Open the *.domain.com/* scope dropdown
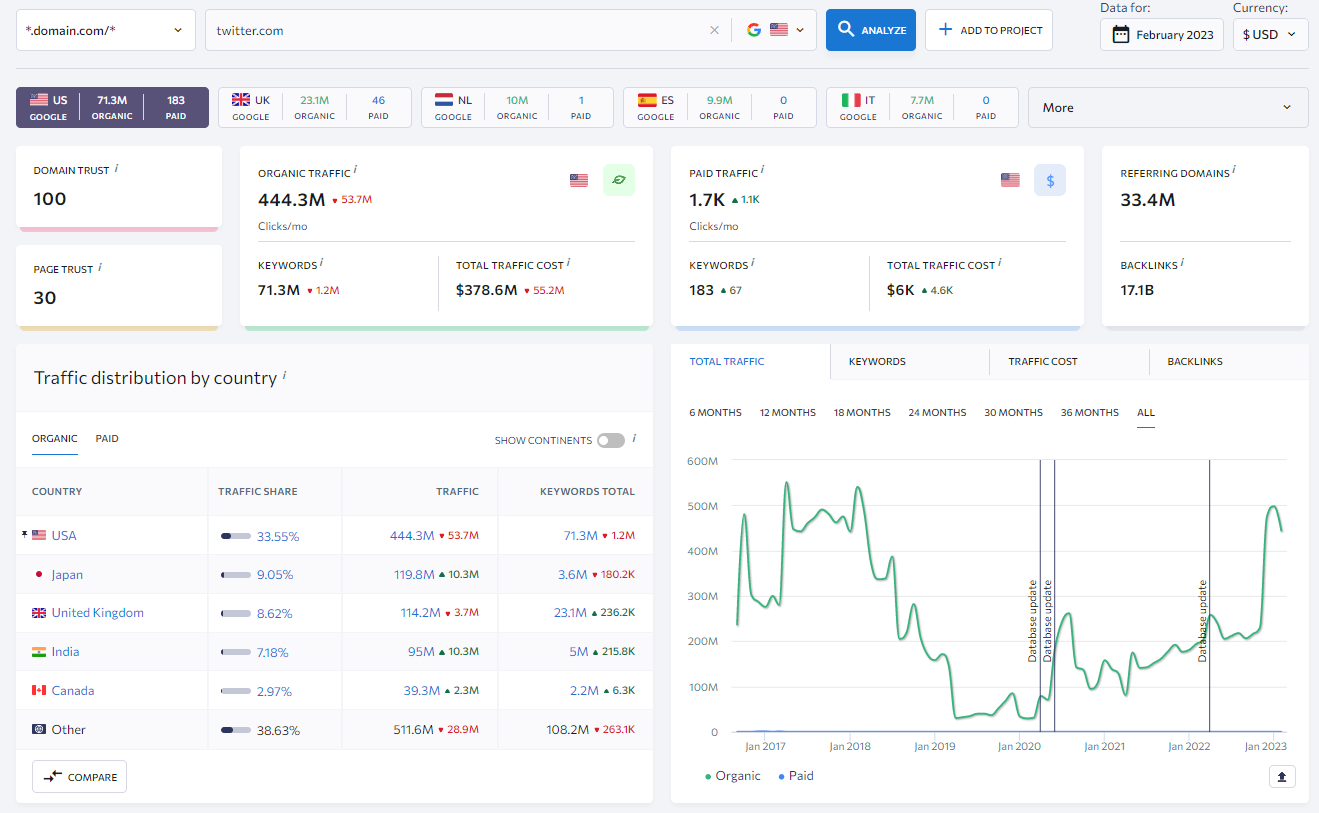 click(x=105, y=30)
